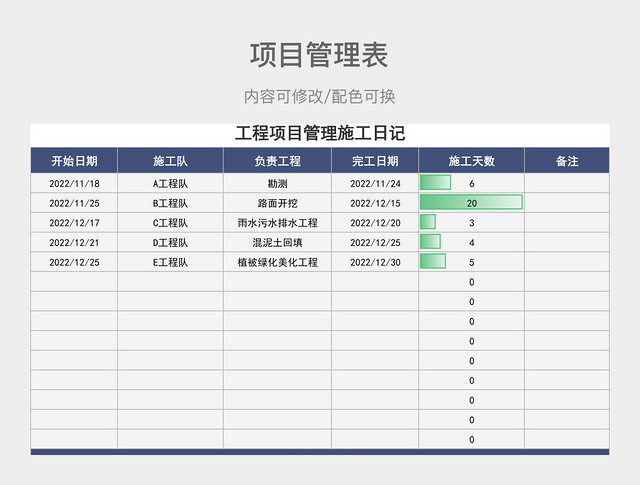Select the E工程队 cell

[170, 262]
